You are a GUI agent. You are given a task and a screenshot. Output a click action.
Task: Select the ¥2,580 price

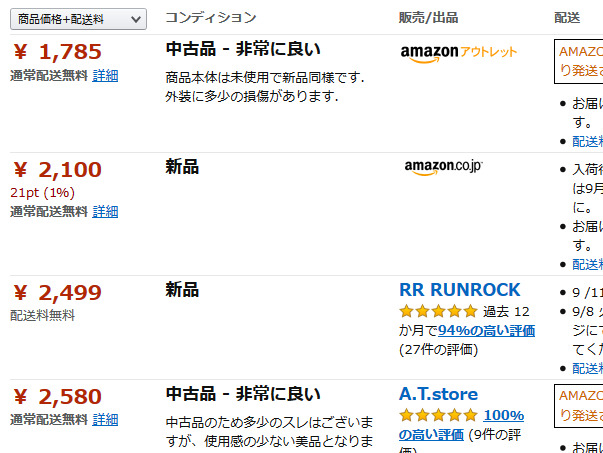click(57, 396)
